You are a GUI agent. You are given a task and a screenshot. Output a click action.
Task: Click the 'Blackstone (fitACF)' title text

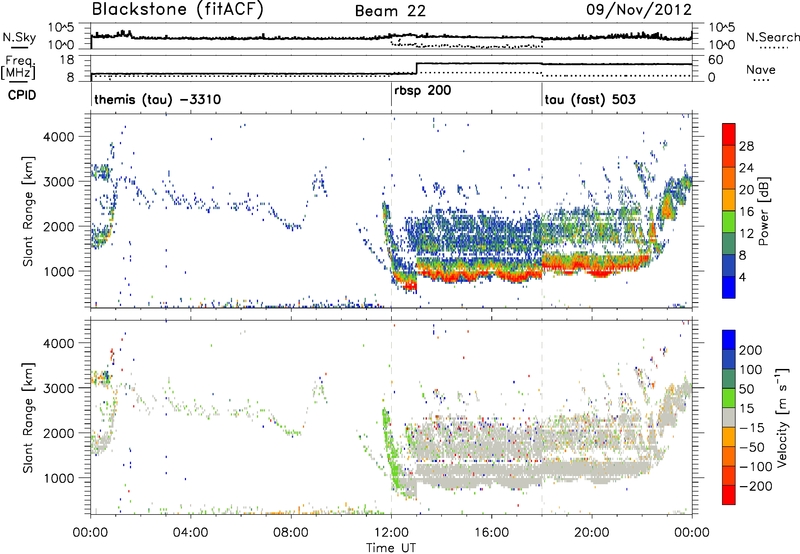[178, 10]
